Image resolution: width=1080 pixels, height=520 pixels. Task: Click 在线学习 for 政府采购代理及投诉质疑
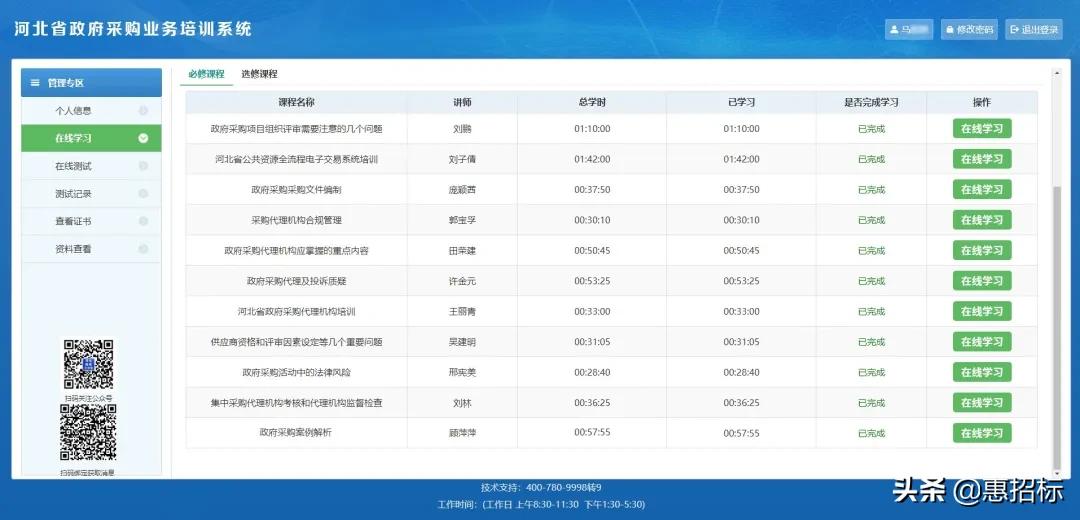click(982, 281)
